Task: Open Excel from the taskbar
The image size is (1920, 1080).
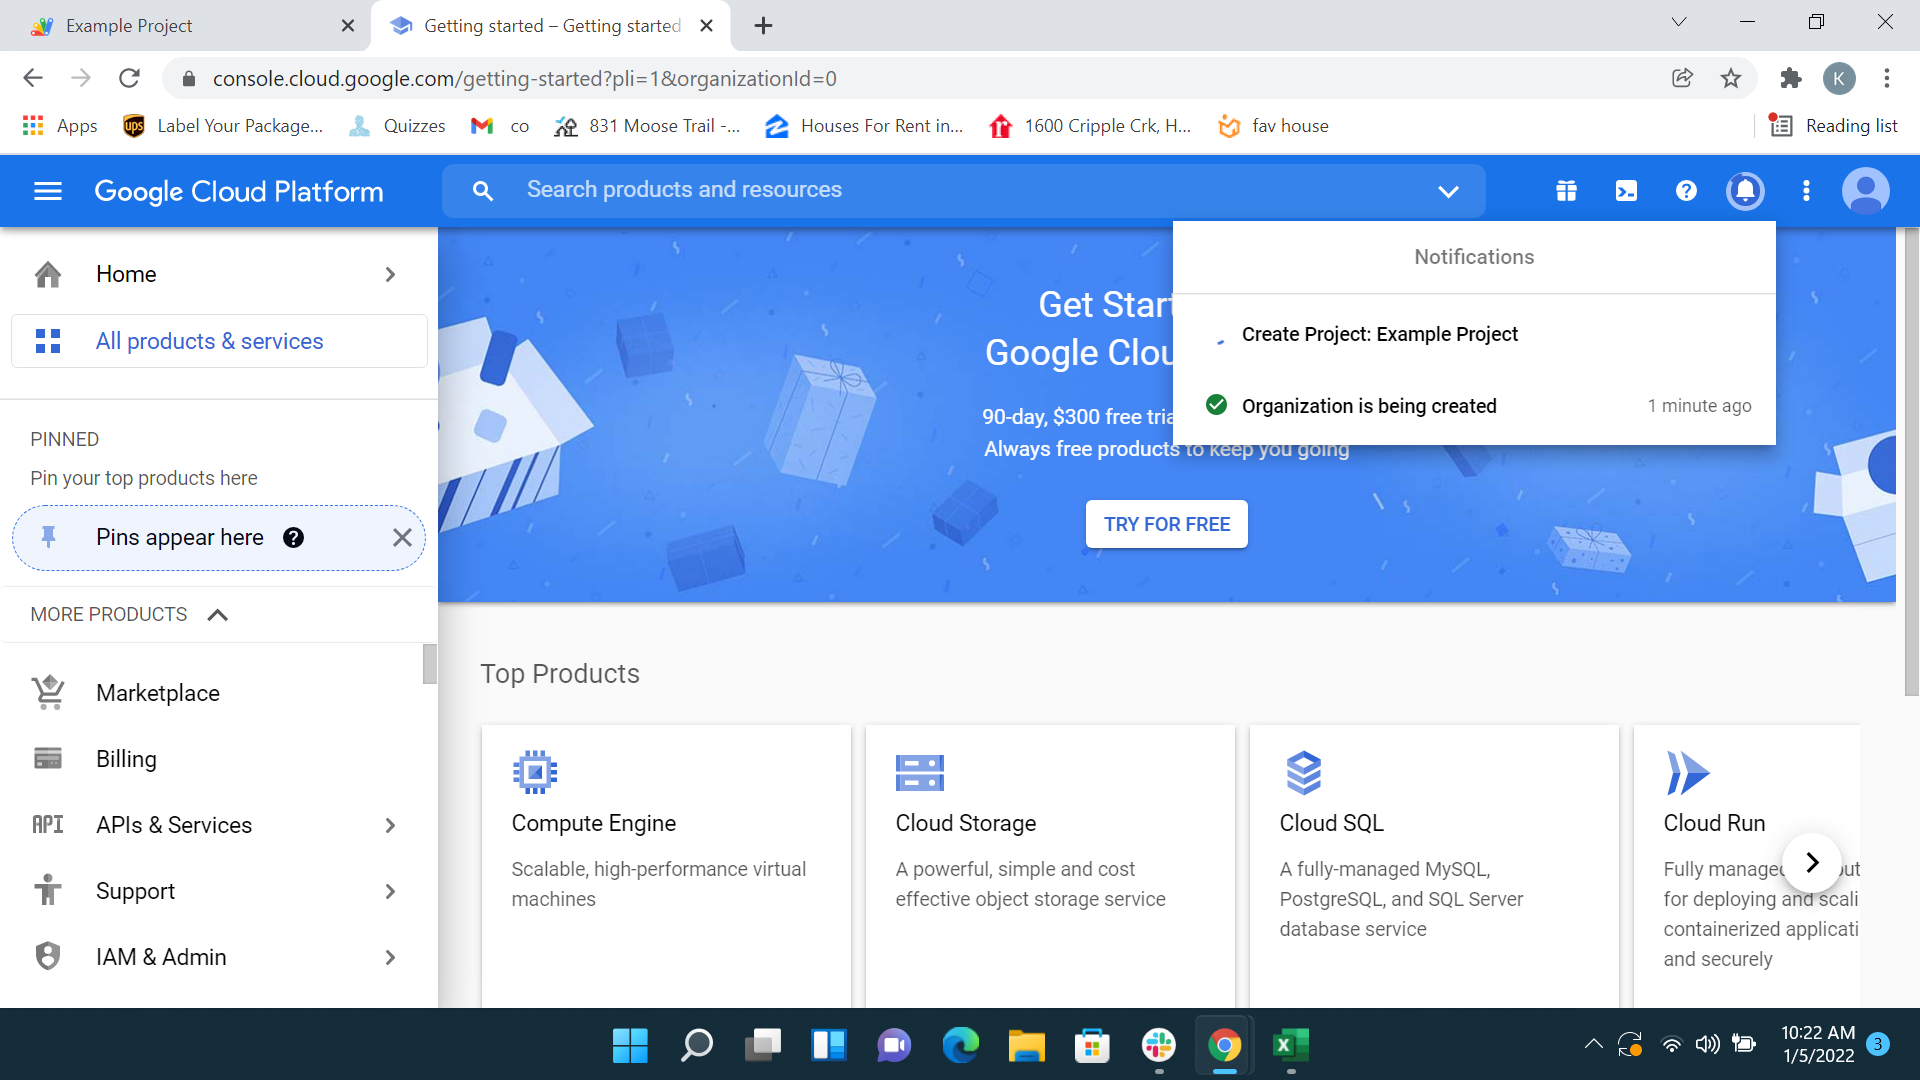Action: click(1290, 1046)
